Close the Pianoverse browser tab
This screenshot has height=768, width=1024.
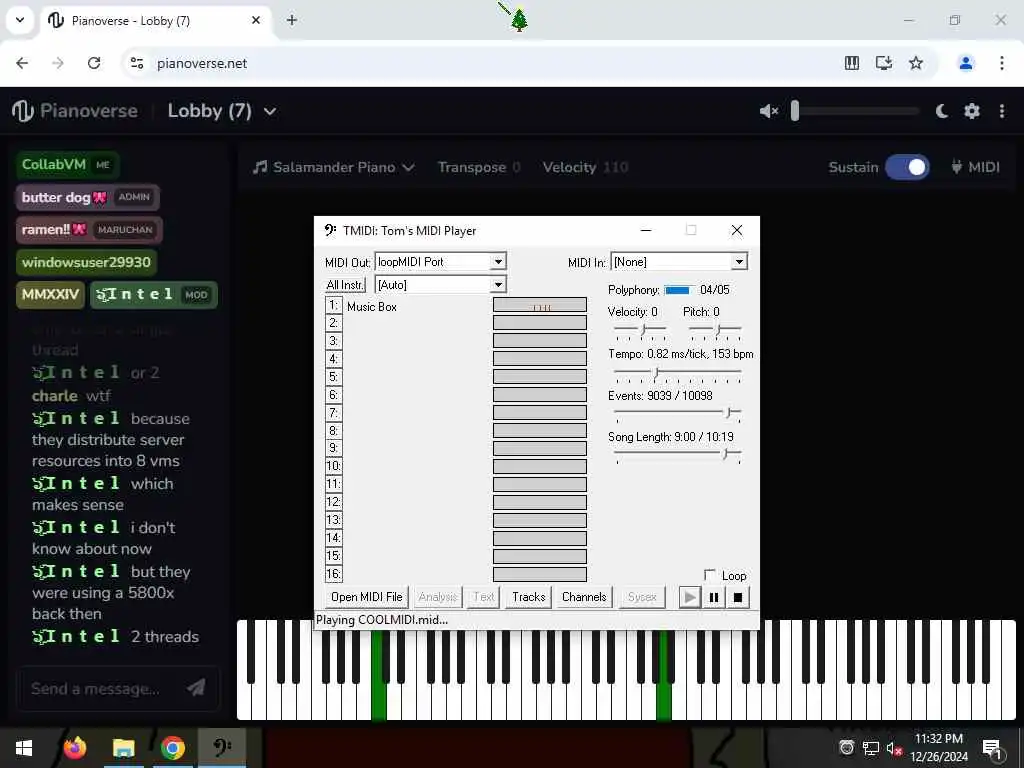(256, 20)
